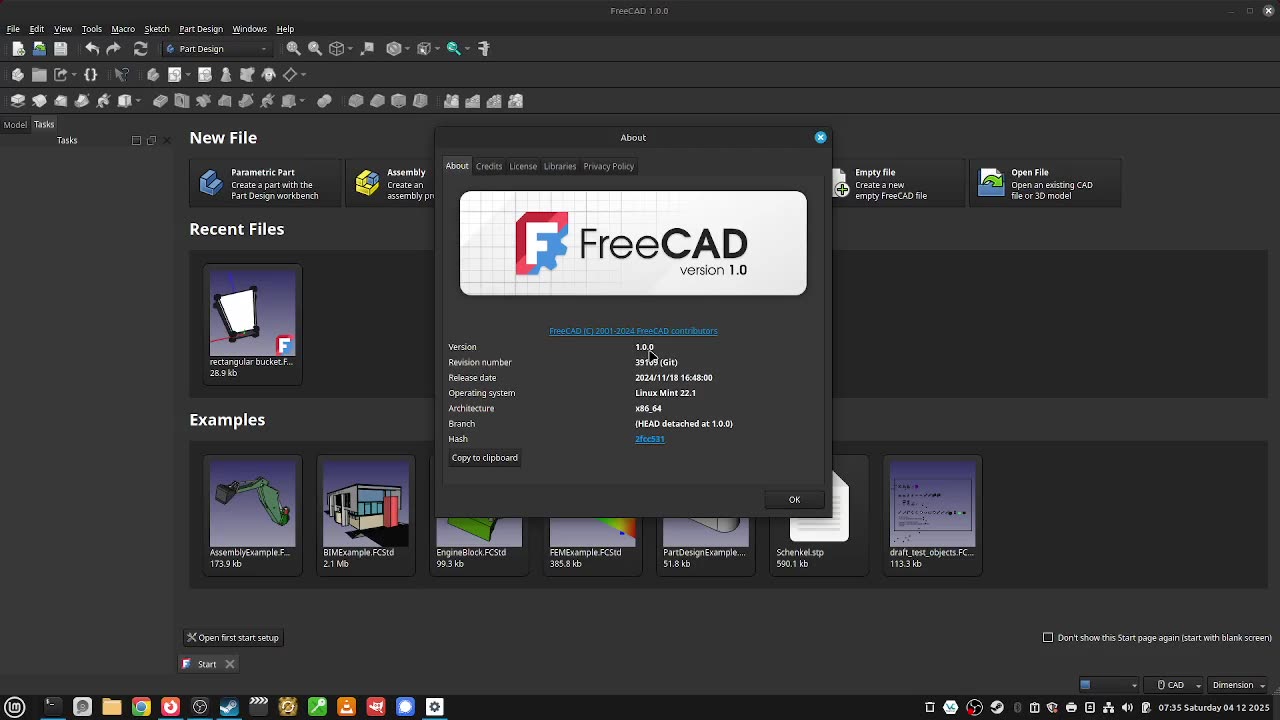Expand the link export icon dropdown arrow
This screenshot has height=720, width=1280.
74,75
